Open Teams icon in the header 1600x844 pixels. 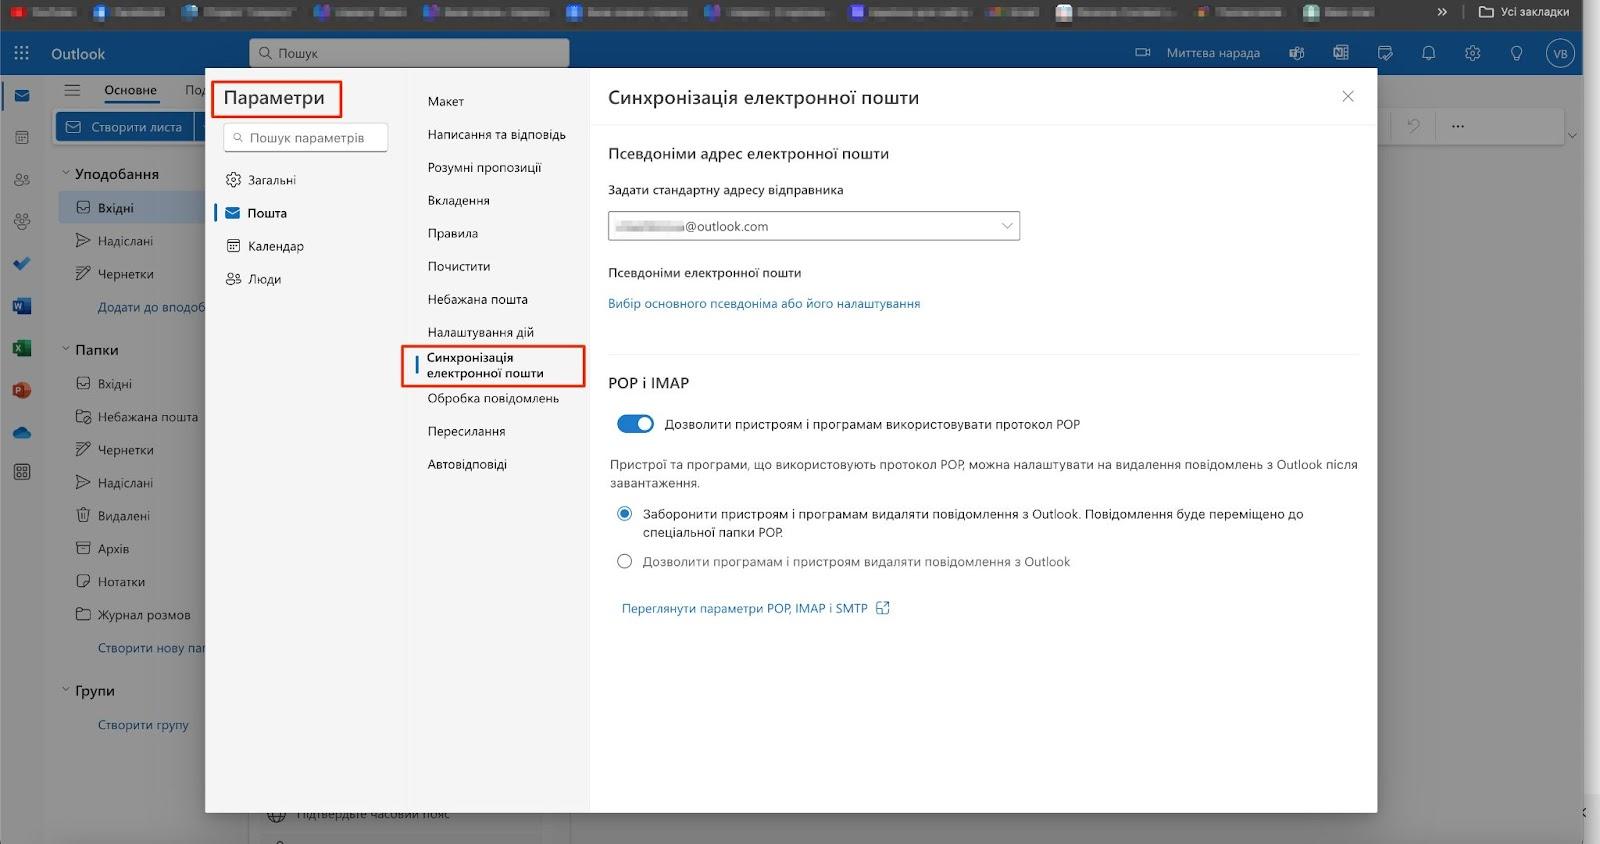(1297, 53)
